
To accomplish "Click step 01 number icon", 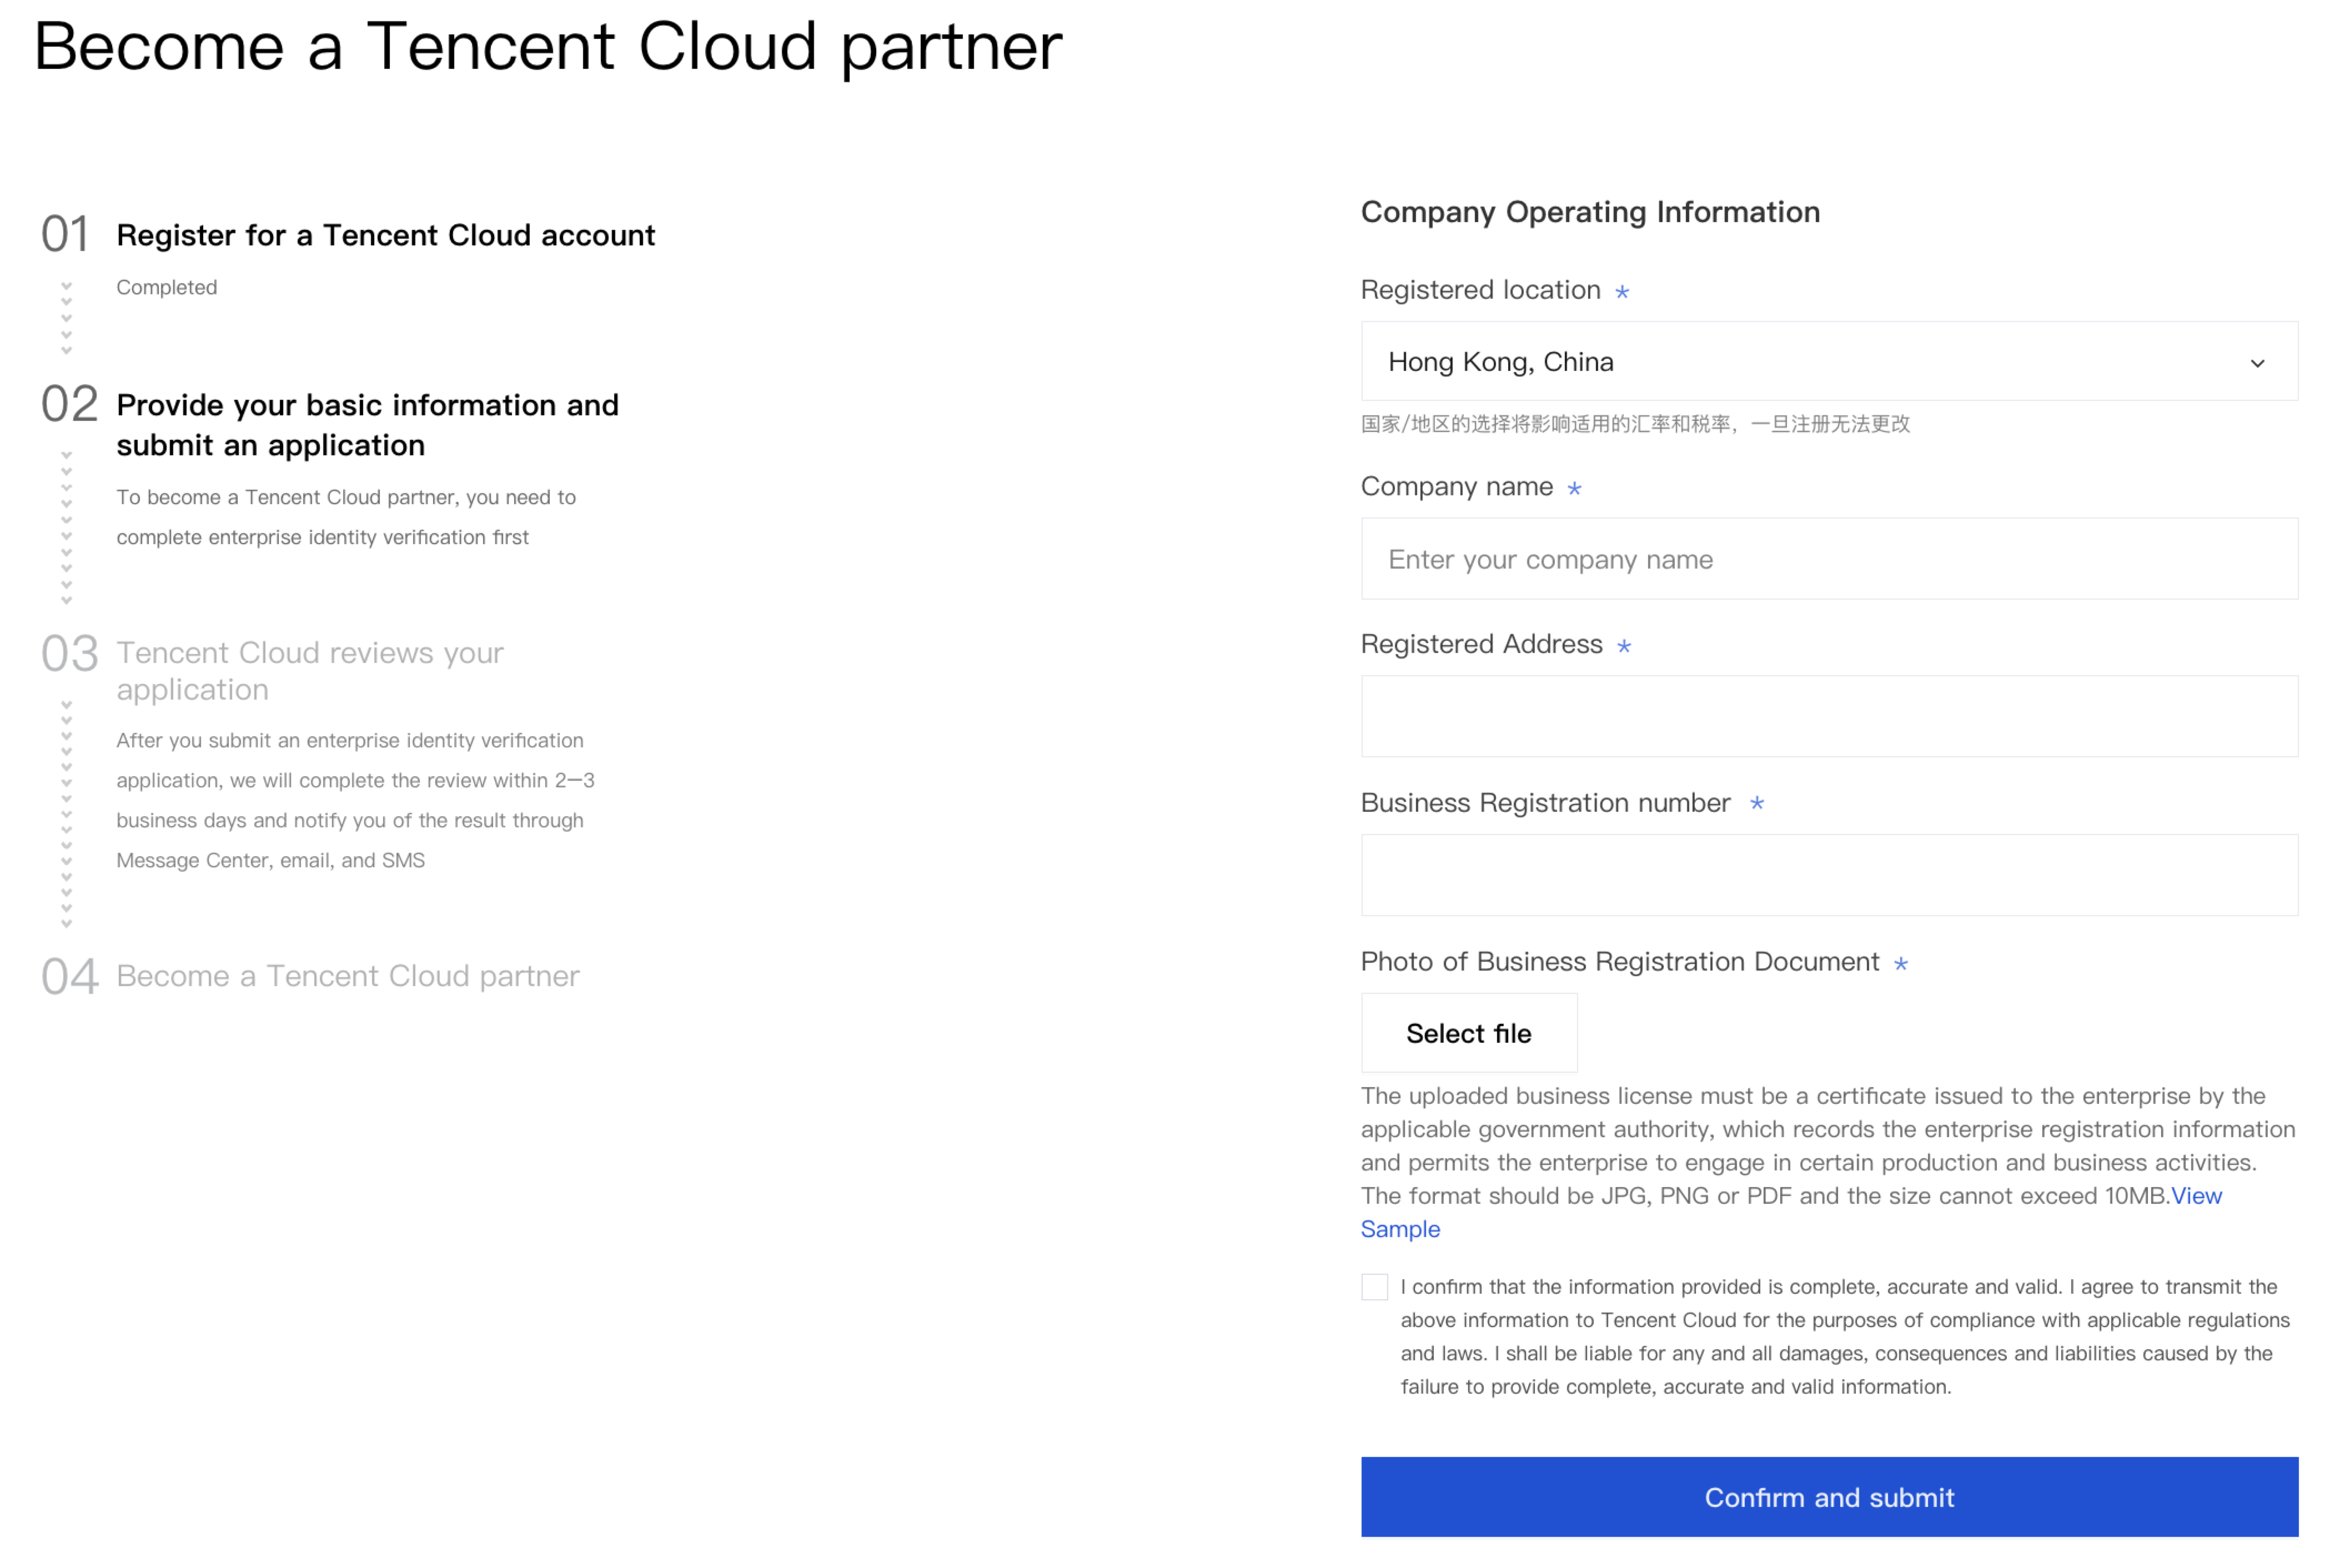I will tap(66, 235).
